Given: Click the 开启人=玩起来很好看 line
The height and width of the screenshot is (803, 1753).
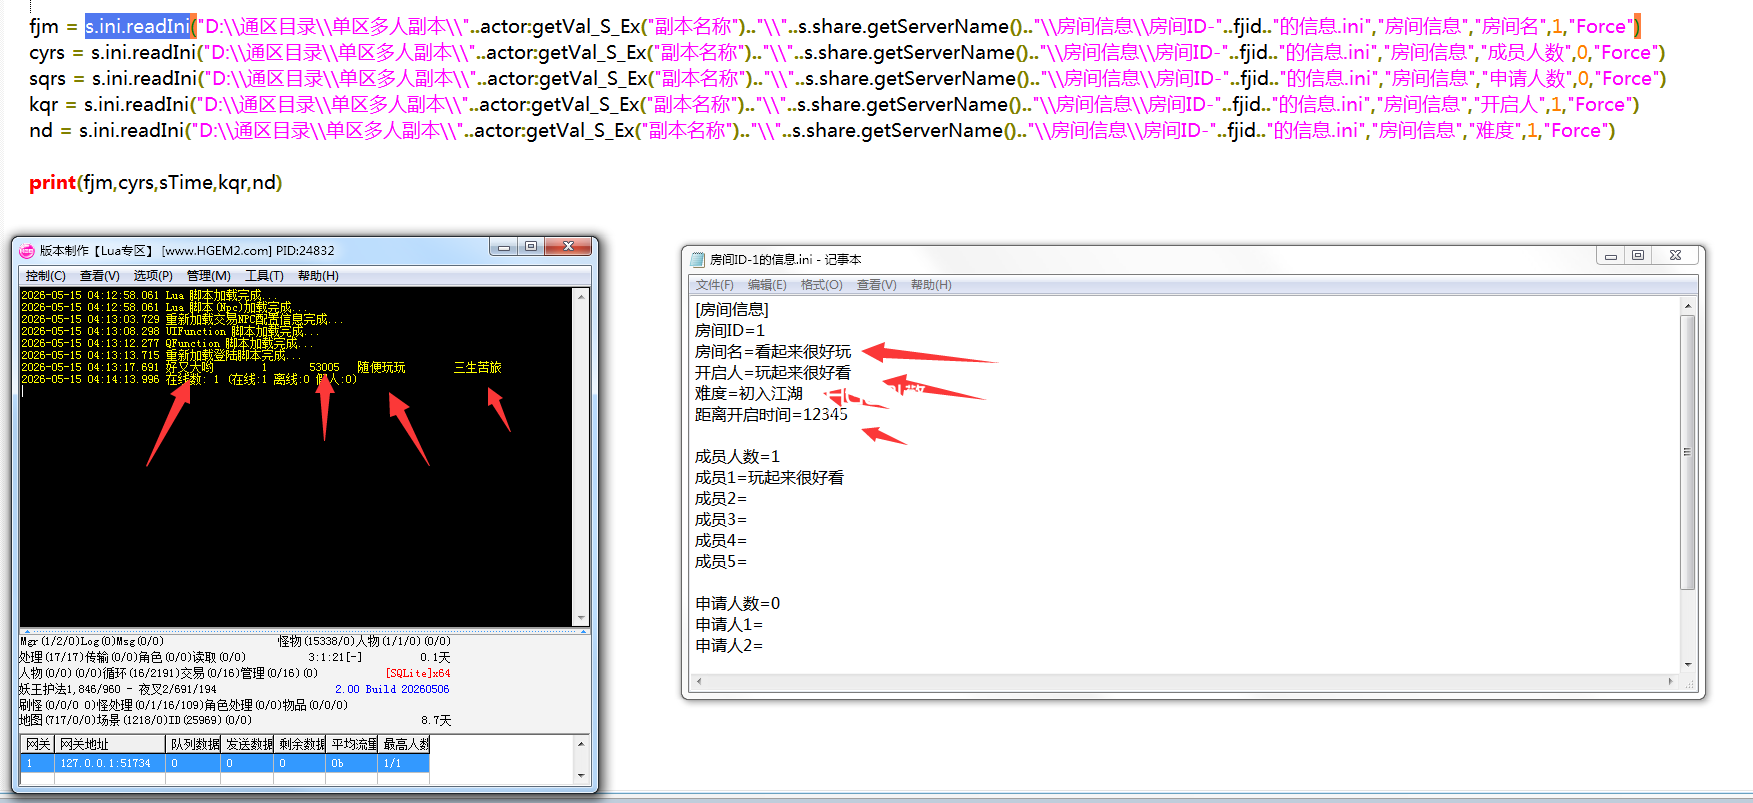Looking at the screenshot, I should pyautogui.click(x=773, y=373).
